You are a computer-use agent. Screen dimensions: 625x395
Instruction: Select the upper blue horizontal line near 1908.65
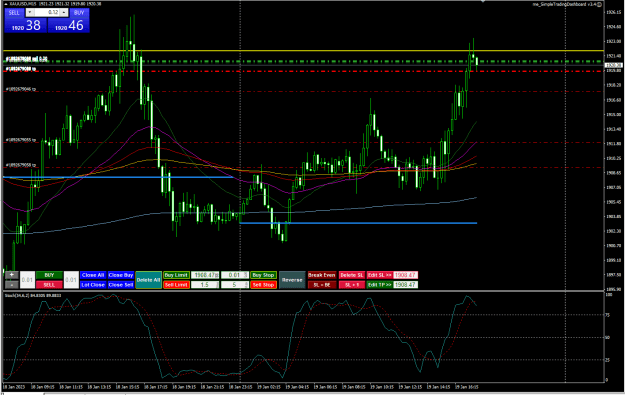pyautogui.click(x=118, y=177)
